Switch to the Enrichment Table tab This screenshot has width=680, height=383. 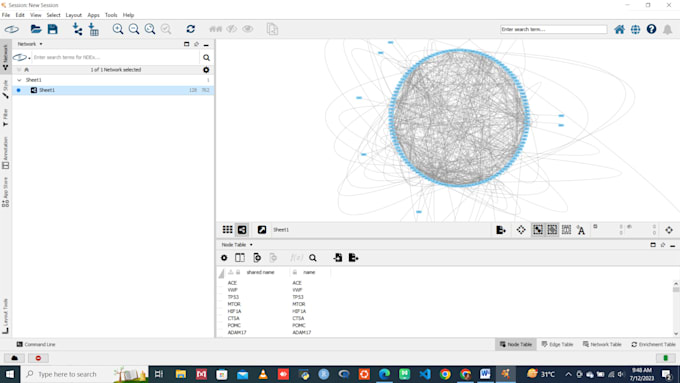[653, 344]
